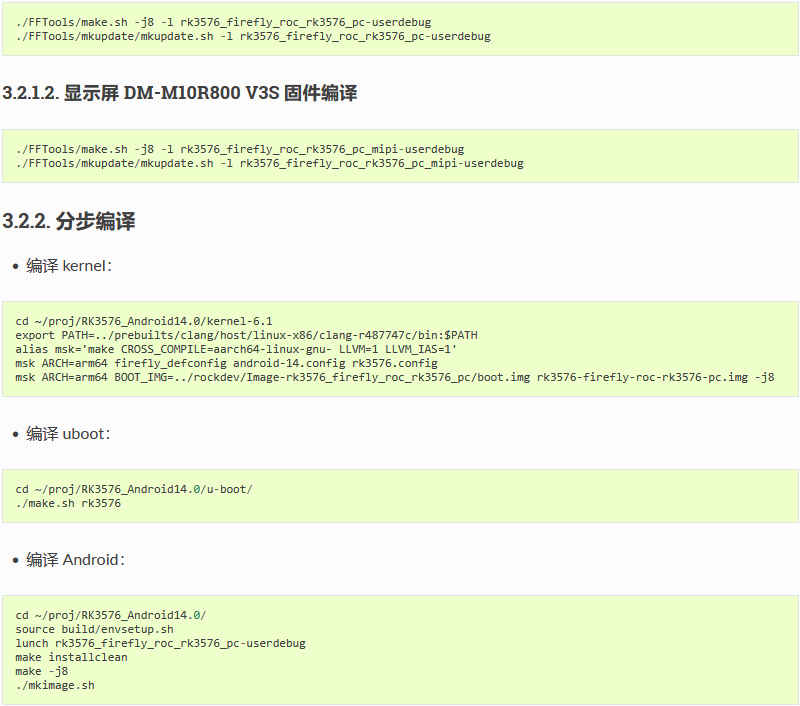800x706 pixels.
Task: Click the bullet text 编译 Android:
Action: pyautogui.click(x=76, y=560)
